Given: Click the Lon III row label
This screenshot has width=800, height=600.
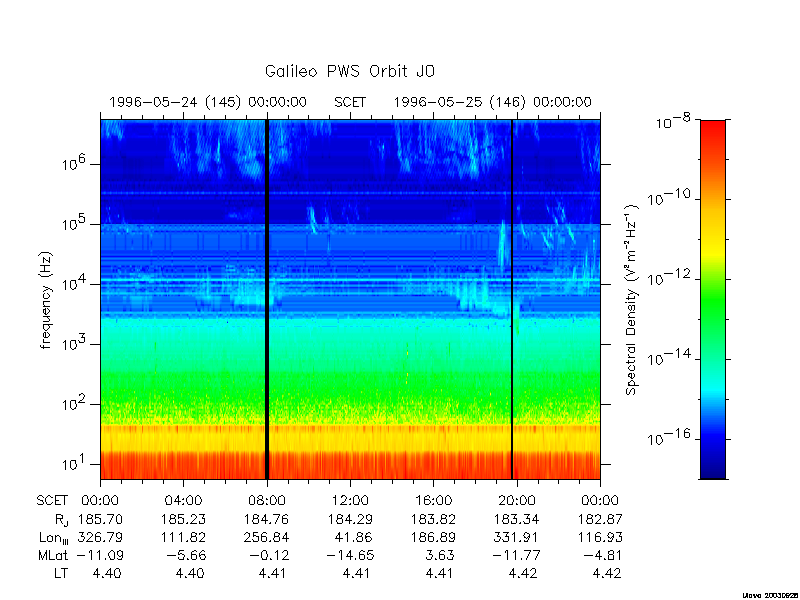Looking at the screenshot, I should coord(54,538).
